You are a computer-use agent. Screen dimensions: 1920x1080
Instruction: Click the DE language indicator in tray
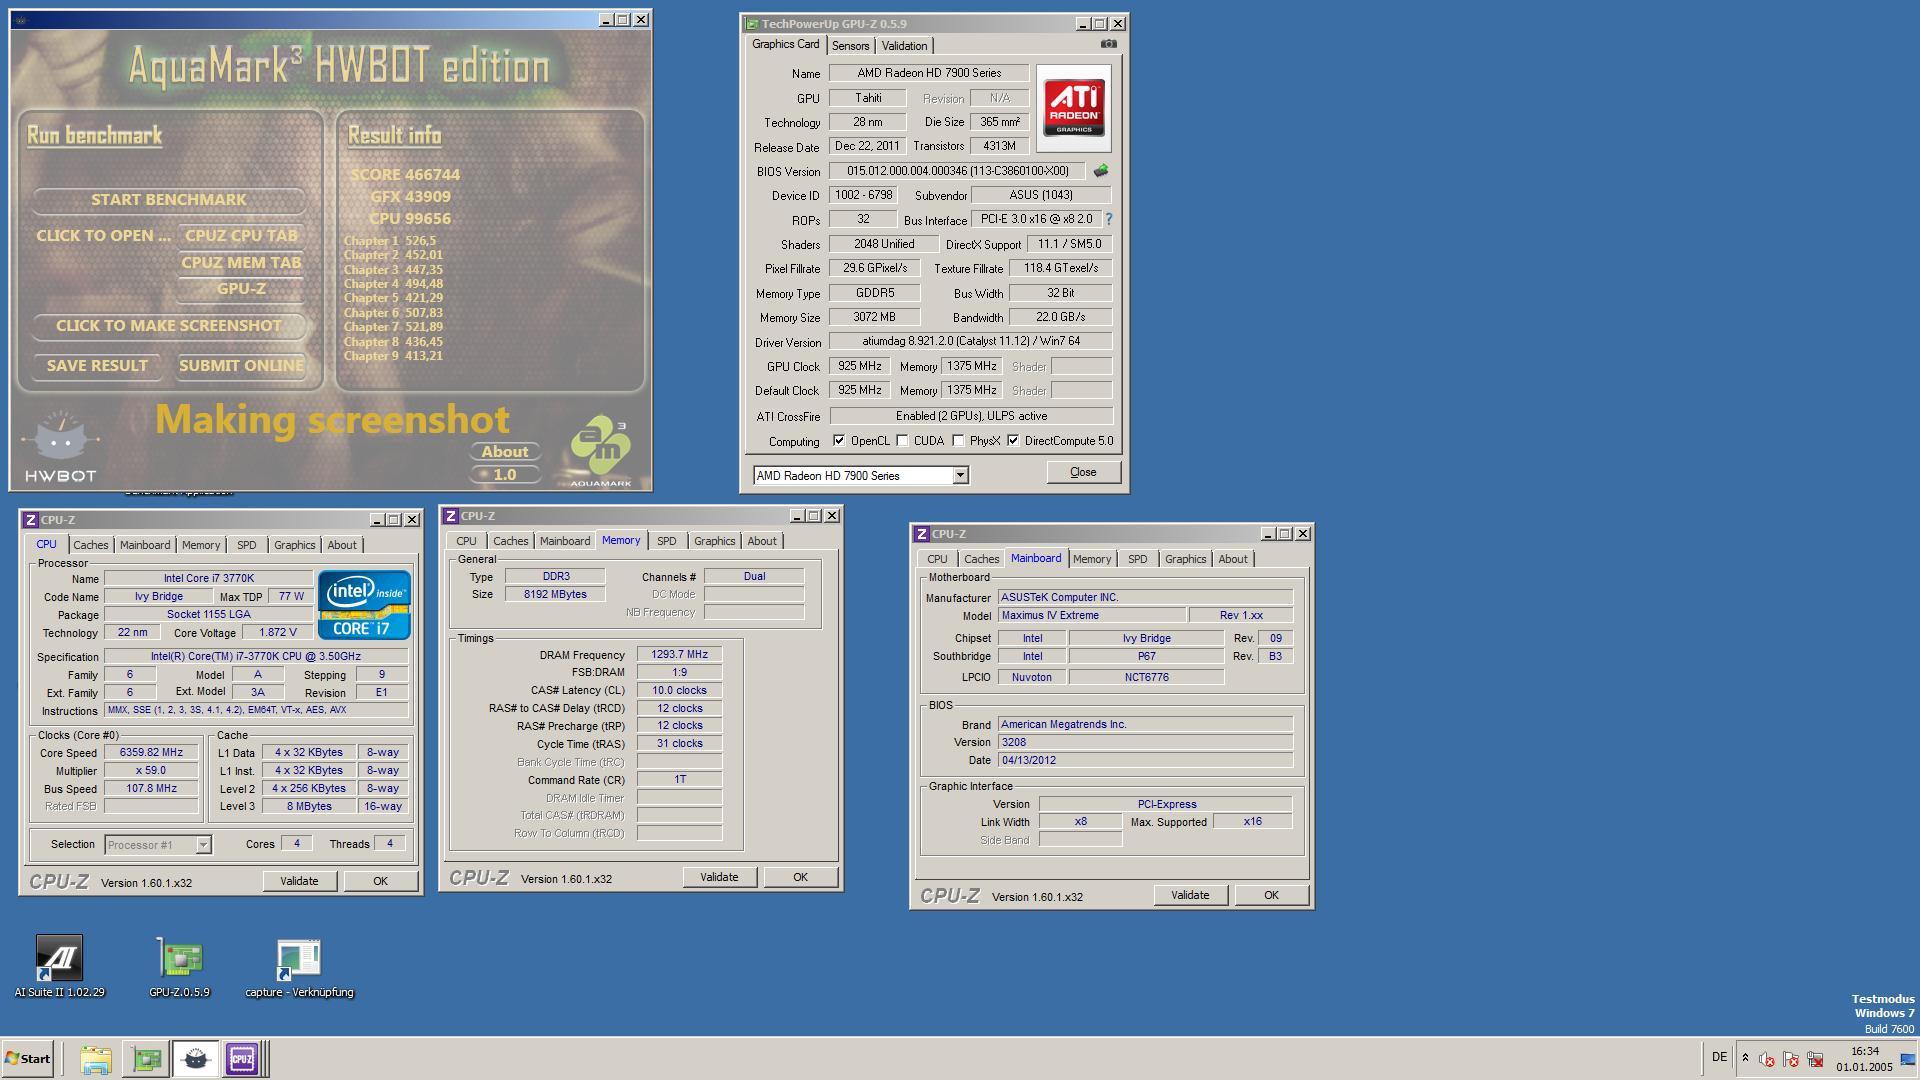click(1719, 1057)
